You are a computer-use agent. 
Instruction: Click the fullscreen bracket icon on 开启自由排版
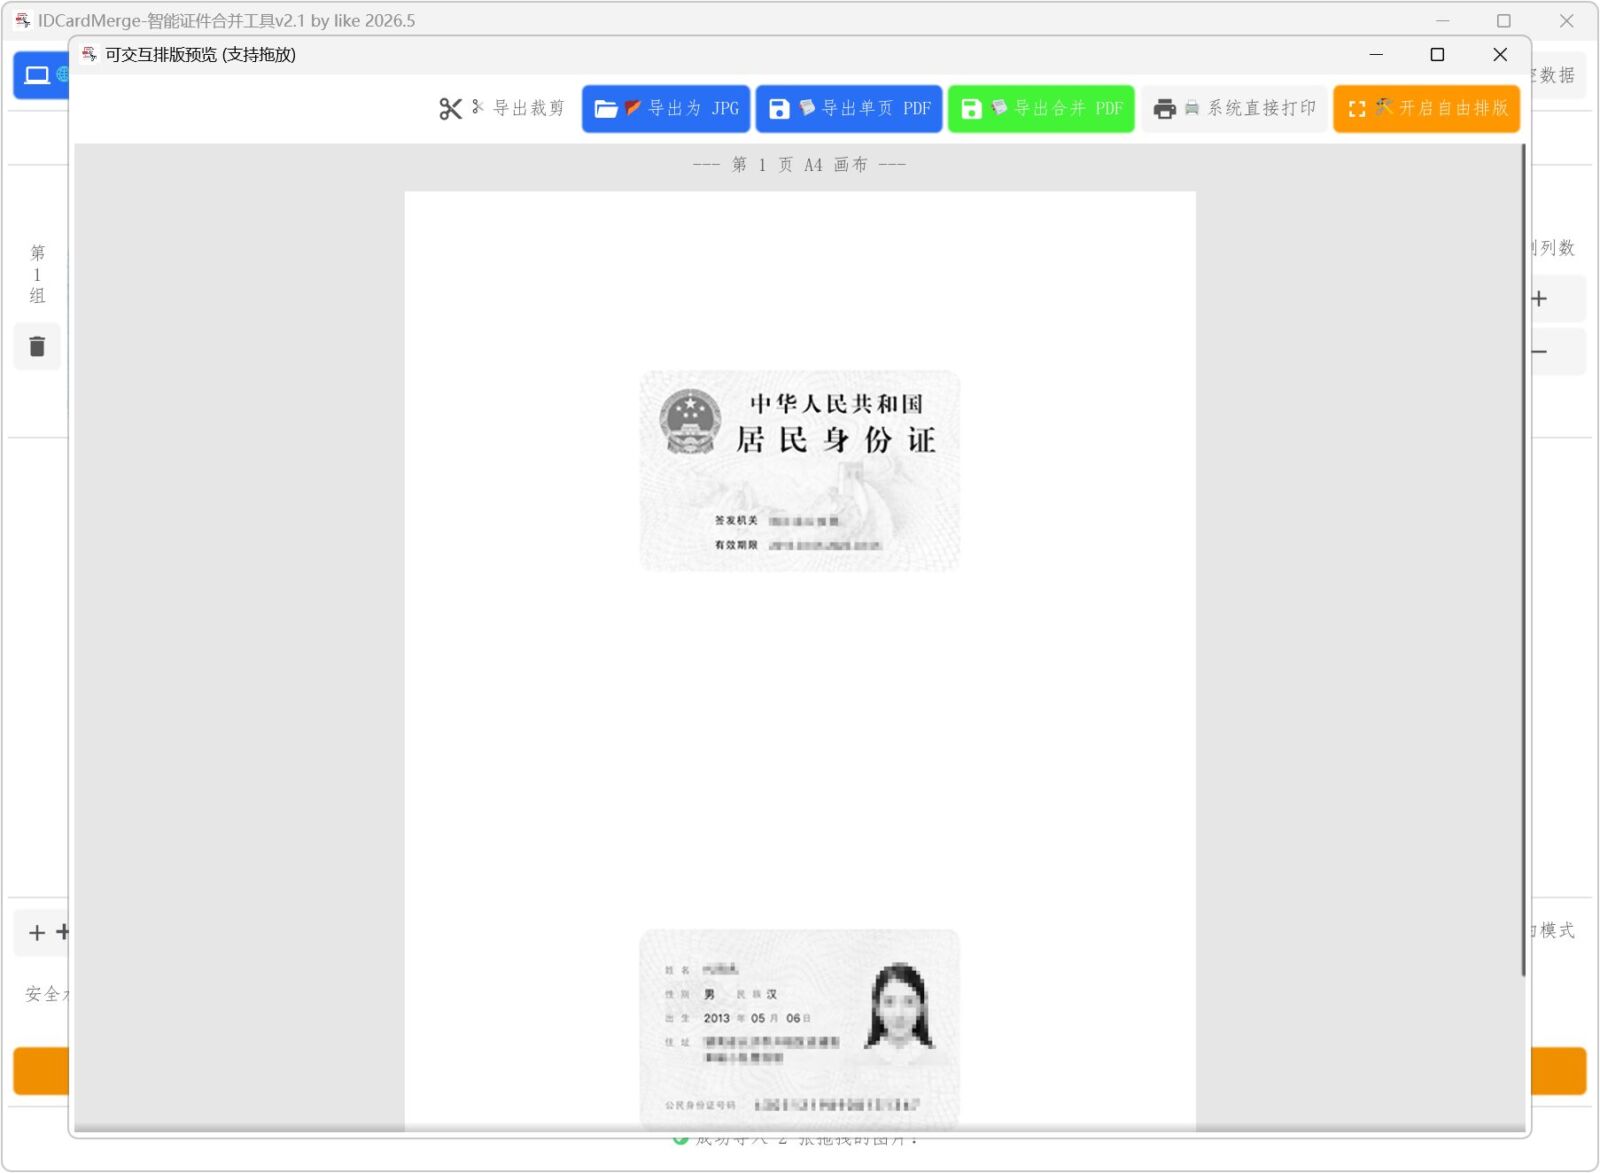pos(1357,109)
